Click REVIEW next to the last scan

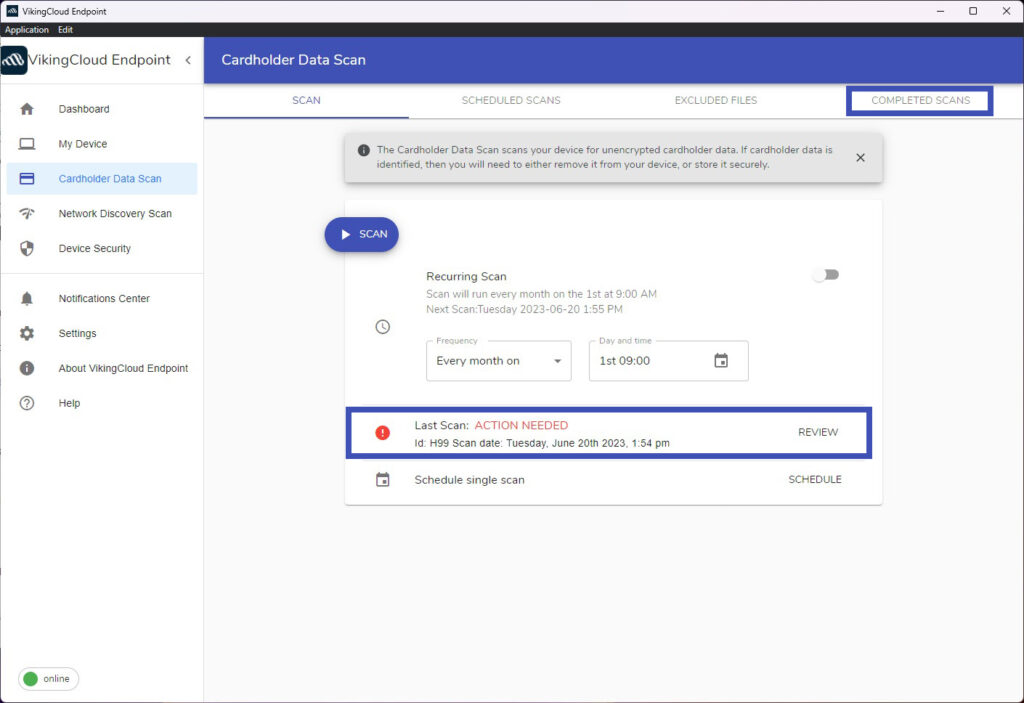(x=818, y=432)
